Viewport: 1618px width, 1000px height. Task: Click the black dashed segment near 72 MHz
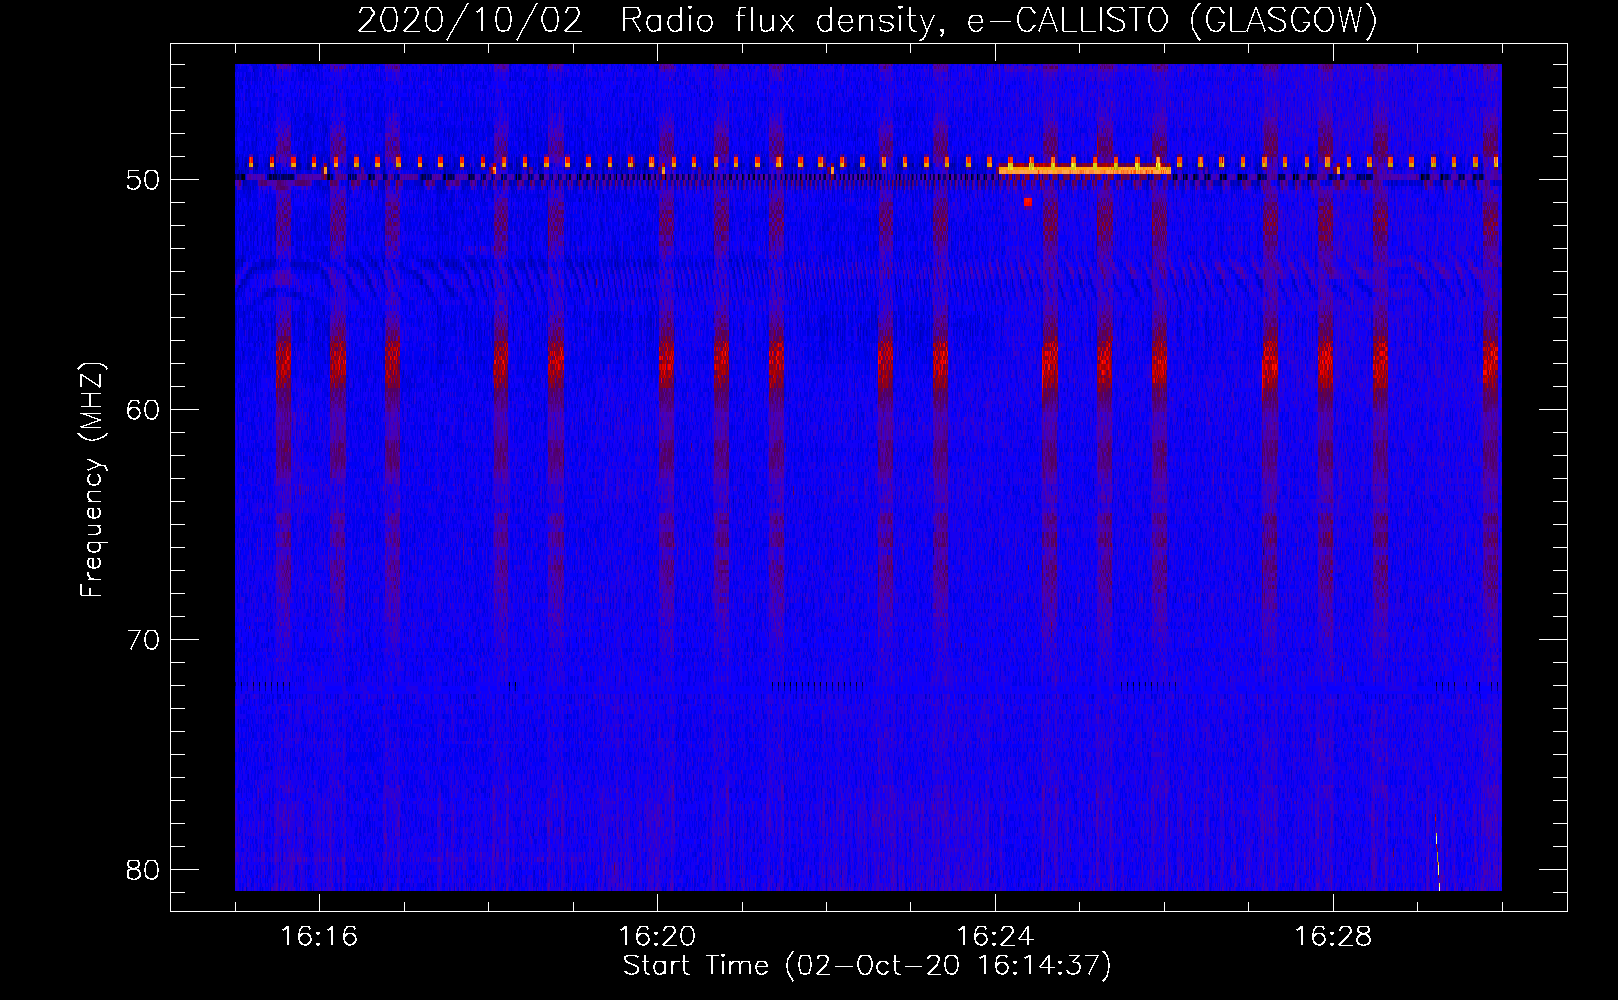[817, 686]
